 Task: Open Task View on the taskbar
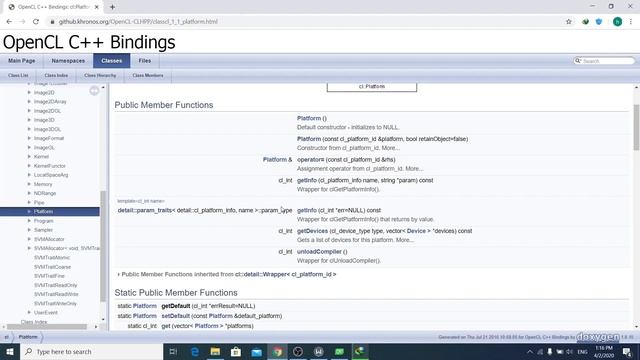173,351
